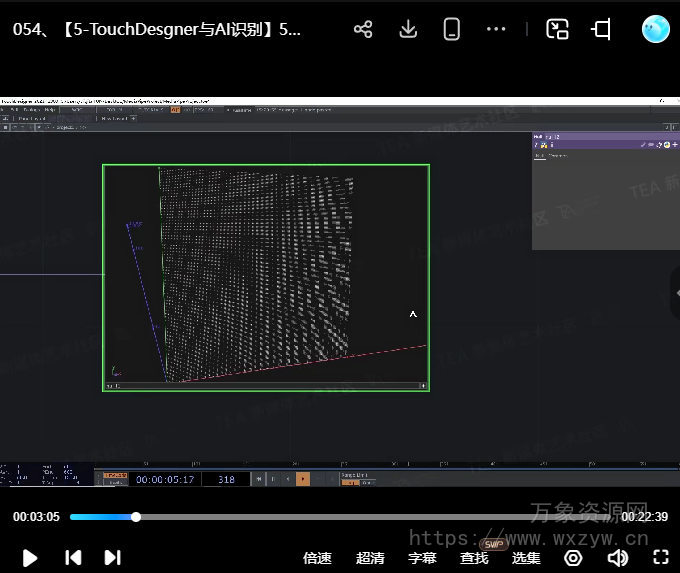Skip to the previous video

tap(73, 557)
